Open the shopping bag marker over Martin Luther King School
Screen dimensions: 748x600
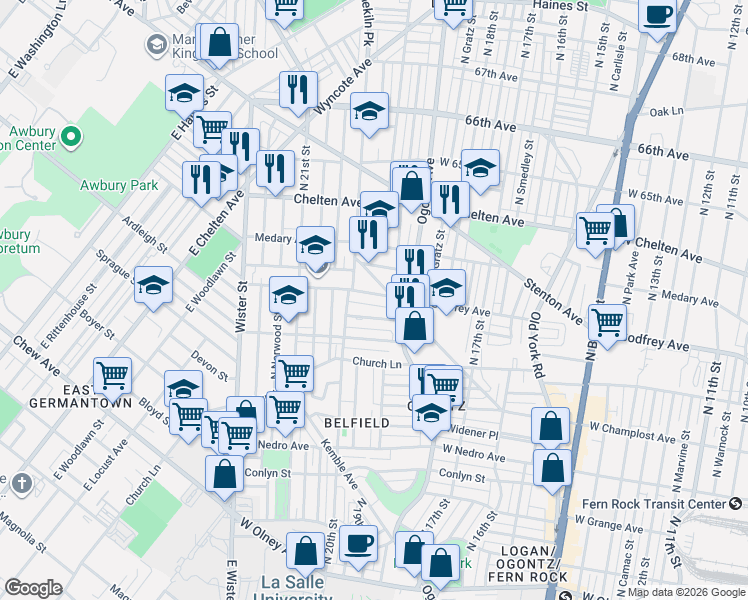[x=219, y=44]
